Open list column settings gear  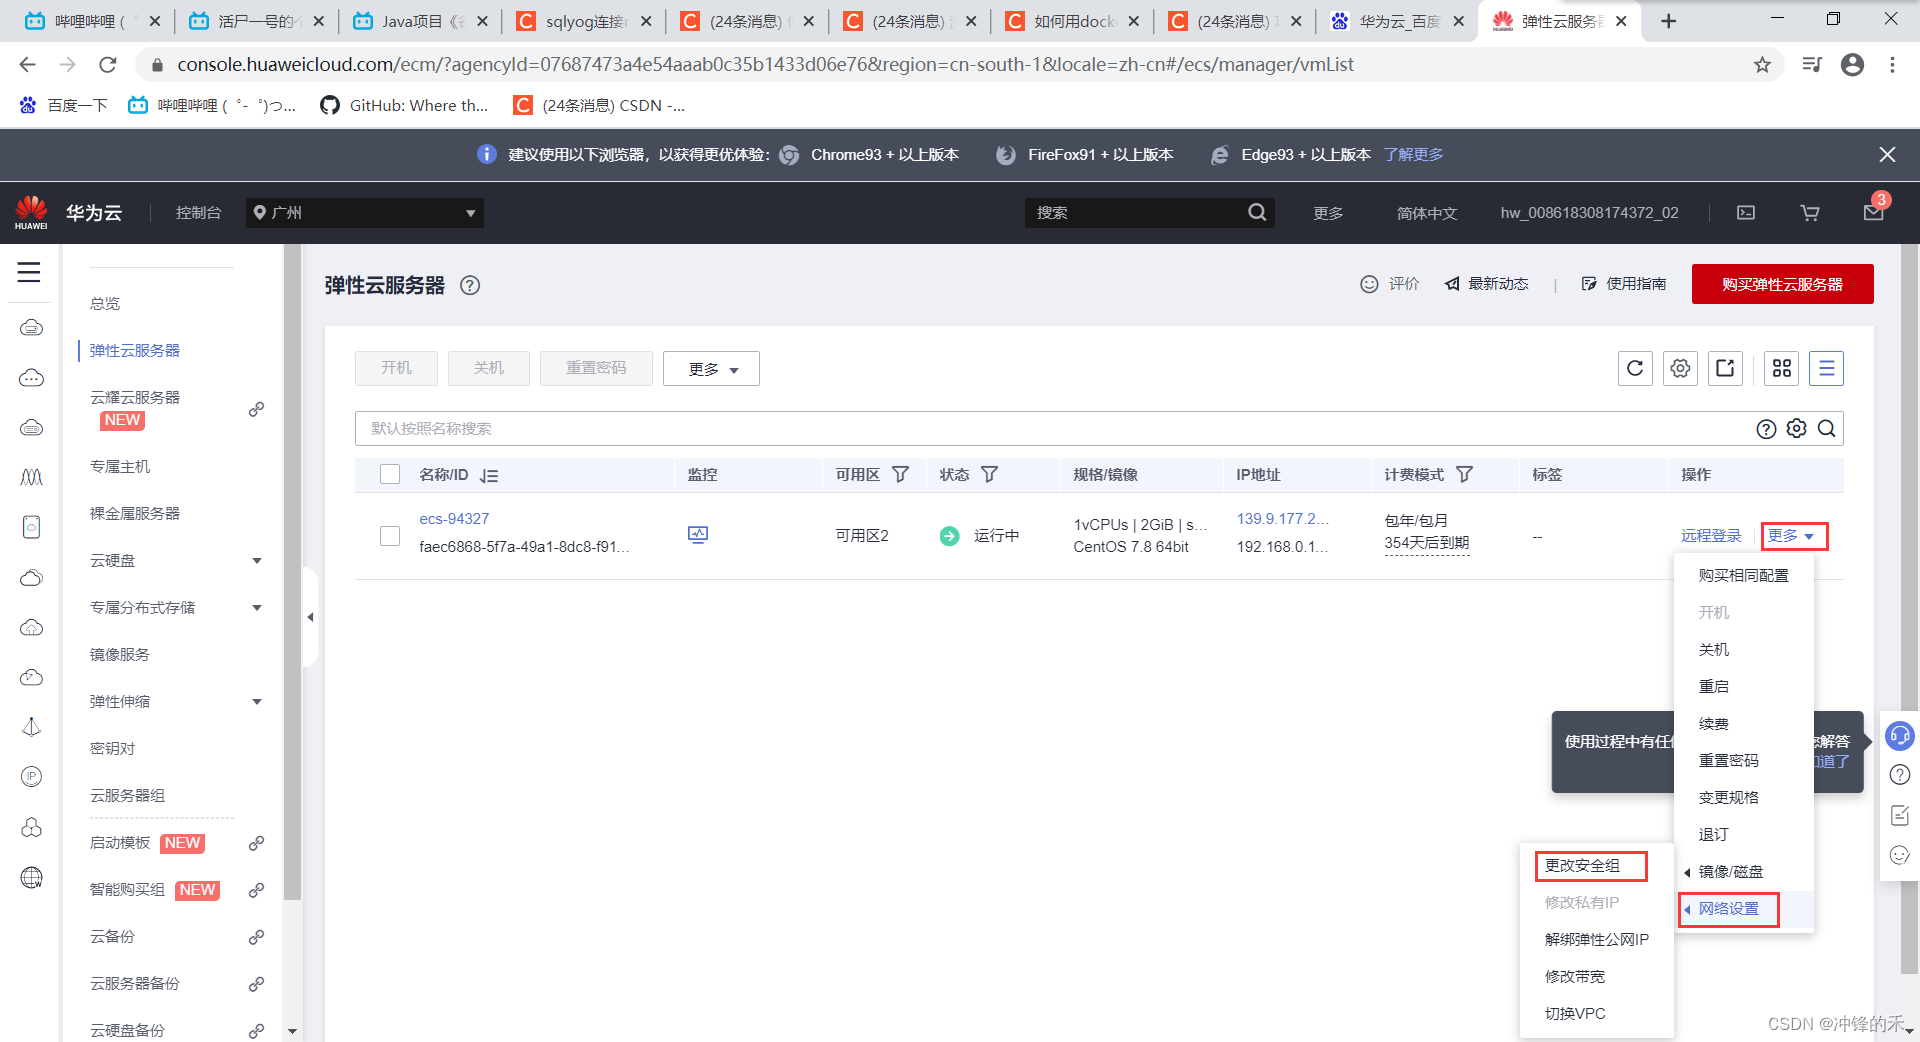tap(1680, 368)
